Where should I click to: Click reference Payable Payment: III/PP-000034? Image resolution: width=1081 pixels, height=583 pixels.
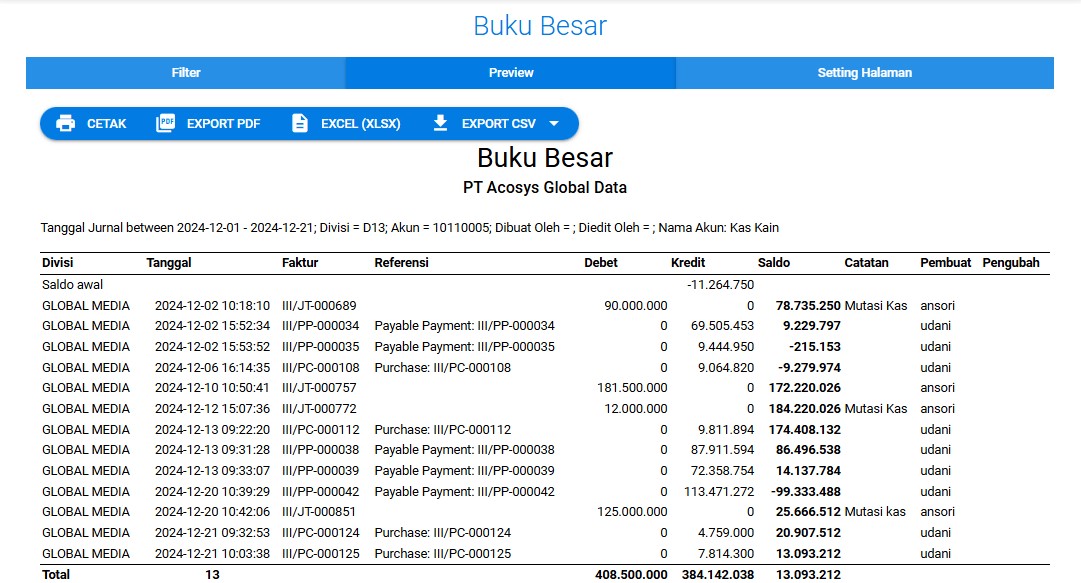464,326
